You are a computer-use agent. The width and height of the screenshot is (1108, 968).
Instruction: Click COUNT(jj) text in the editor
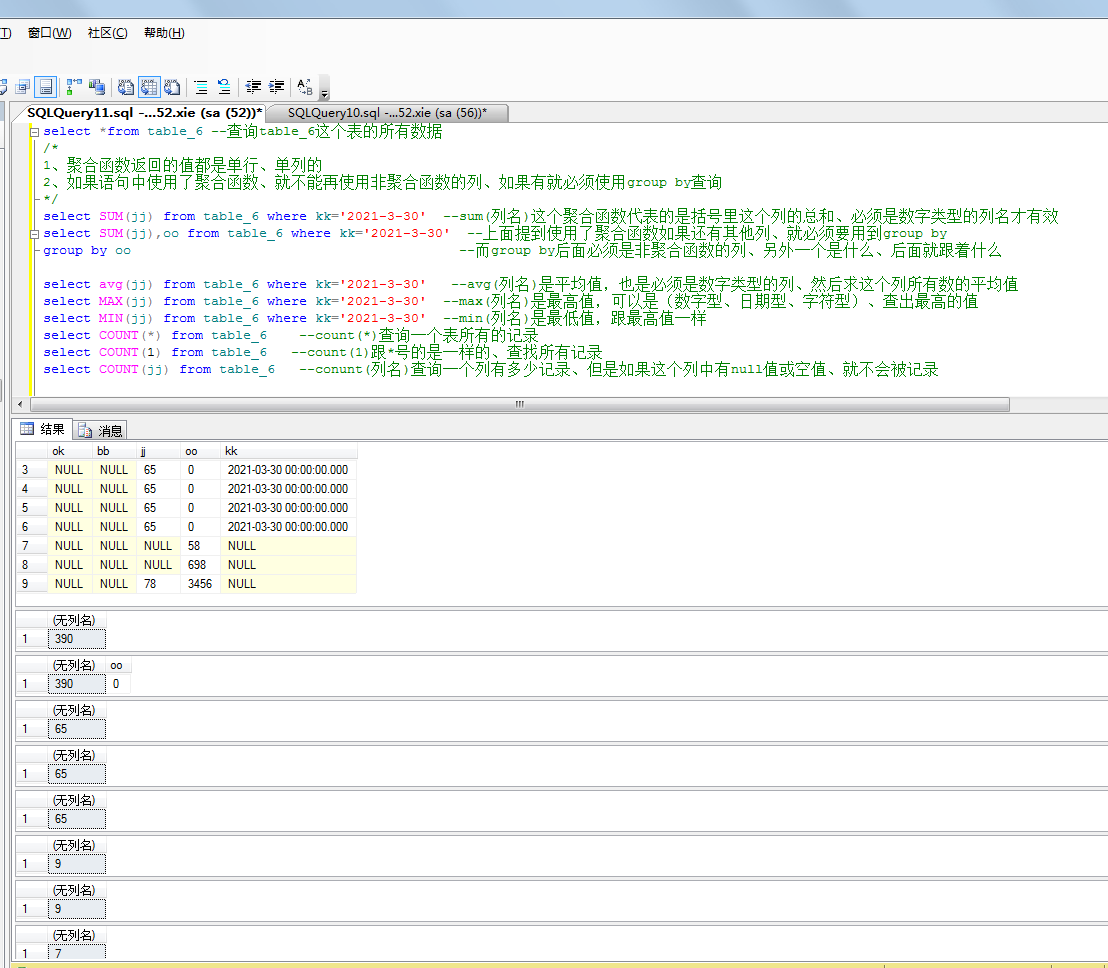coord(134,369)
